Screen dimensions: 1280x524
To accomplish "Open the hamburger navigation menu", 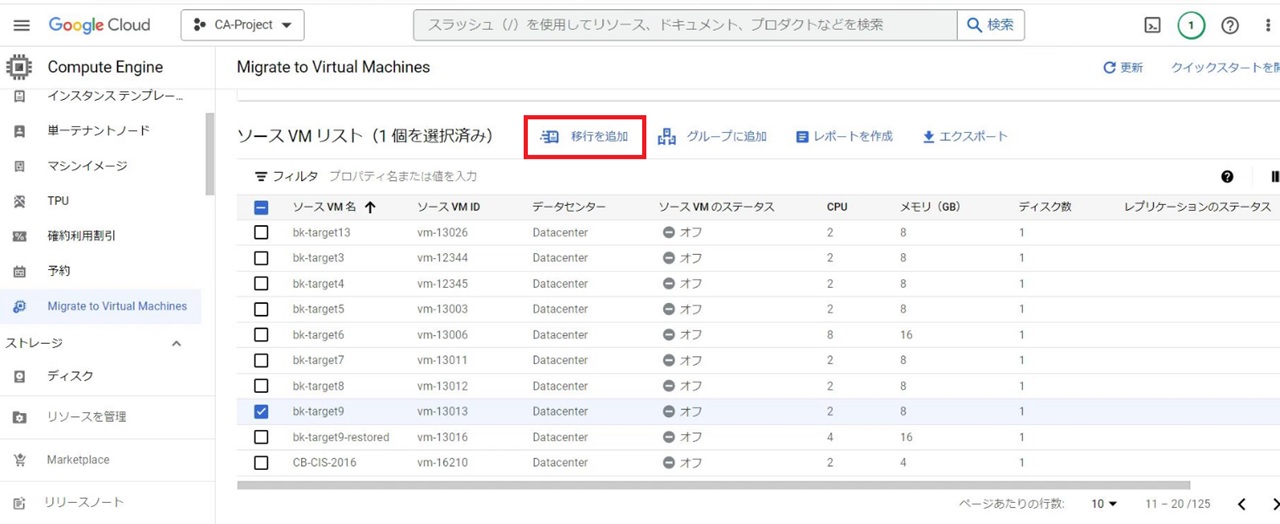I will (21, 25).
